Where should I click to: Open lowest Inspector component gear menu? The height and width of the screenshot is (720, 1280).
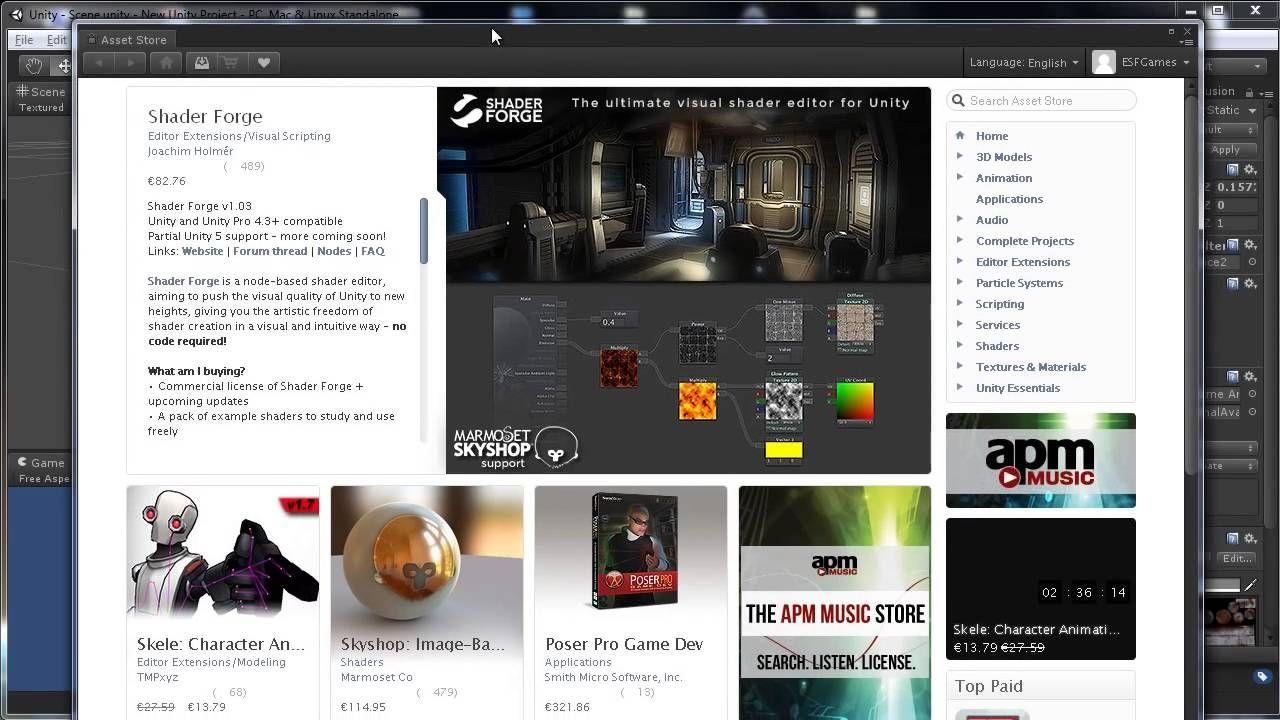point(1250,539)
